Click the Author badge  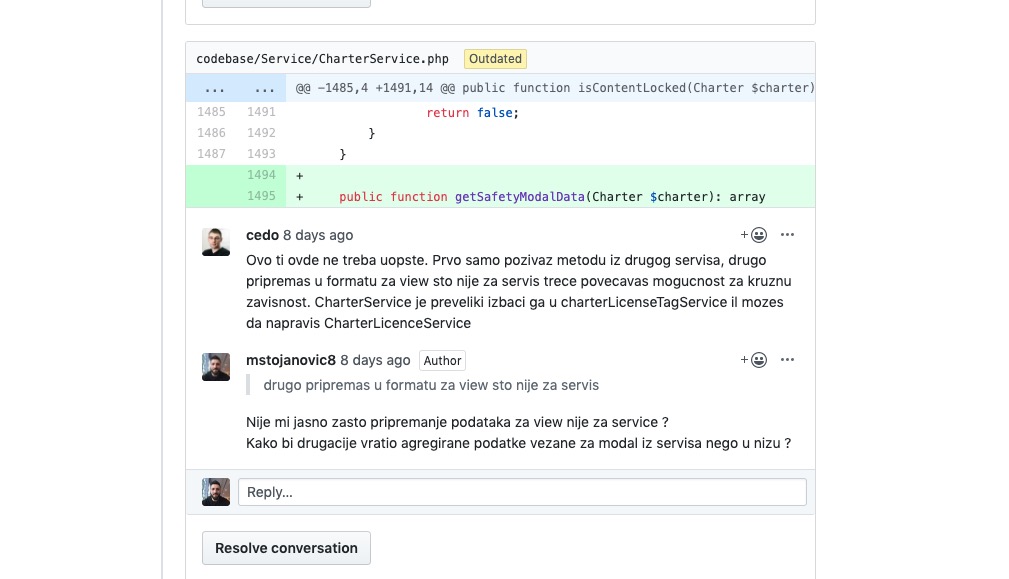pos(442,360)
